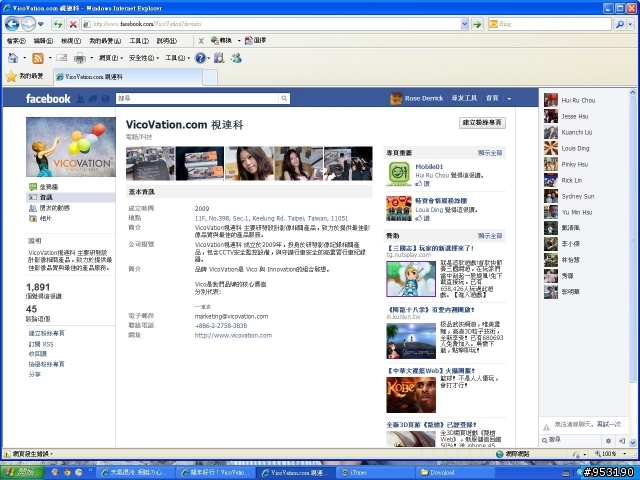The image size is (640, 480).
Task: Click the orange RSS feeds icon
Action: (38, 58)
